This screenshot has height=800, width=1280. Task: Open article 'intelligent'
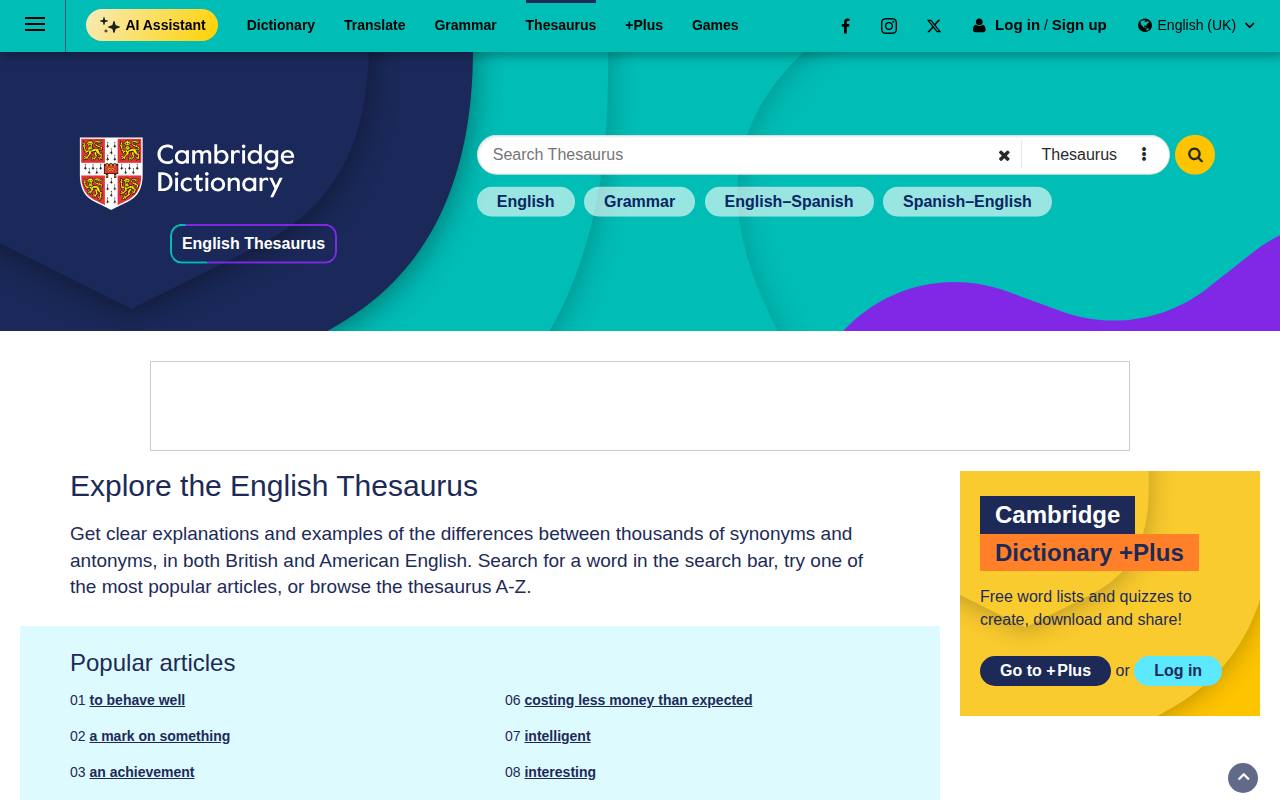(x=557, y=736)
